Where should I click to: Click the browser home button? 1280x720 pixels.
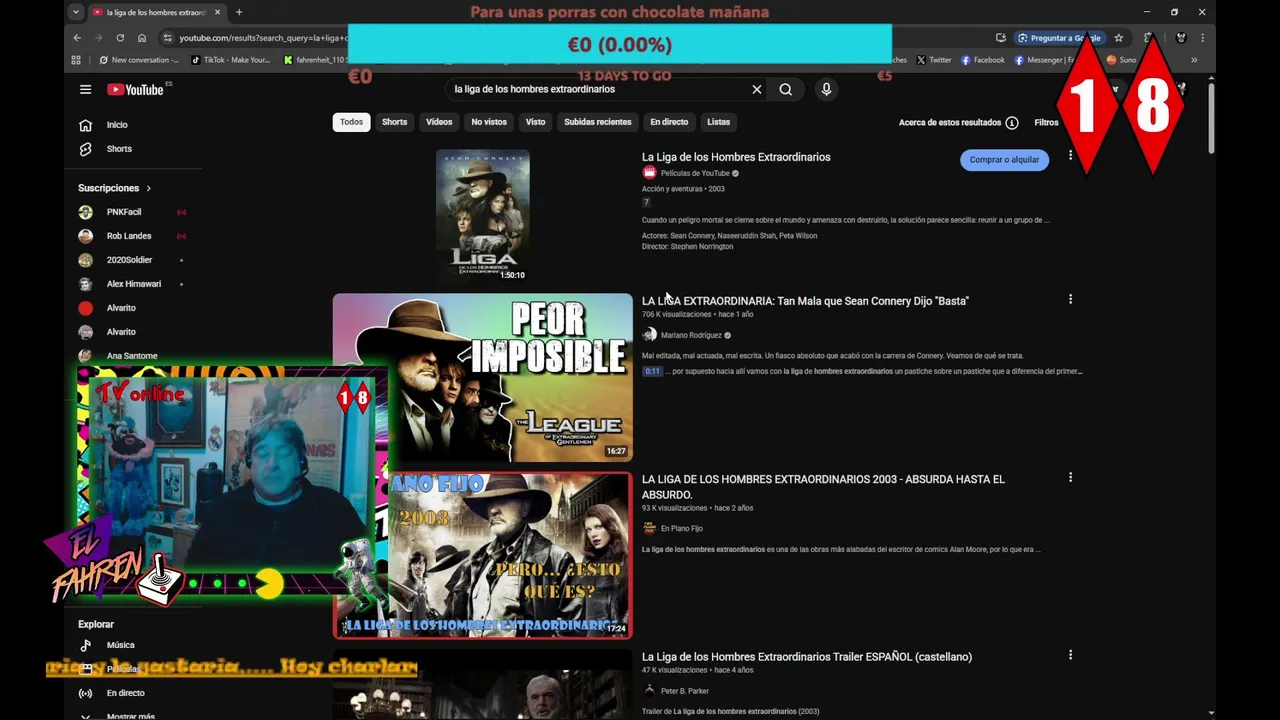click(142, 38)
